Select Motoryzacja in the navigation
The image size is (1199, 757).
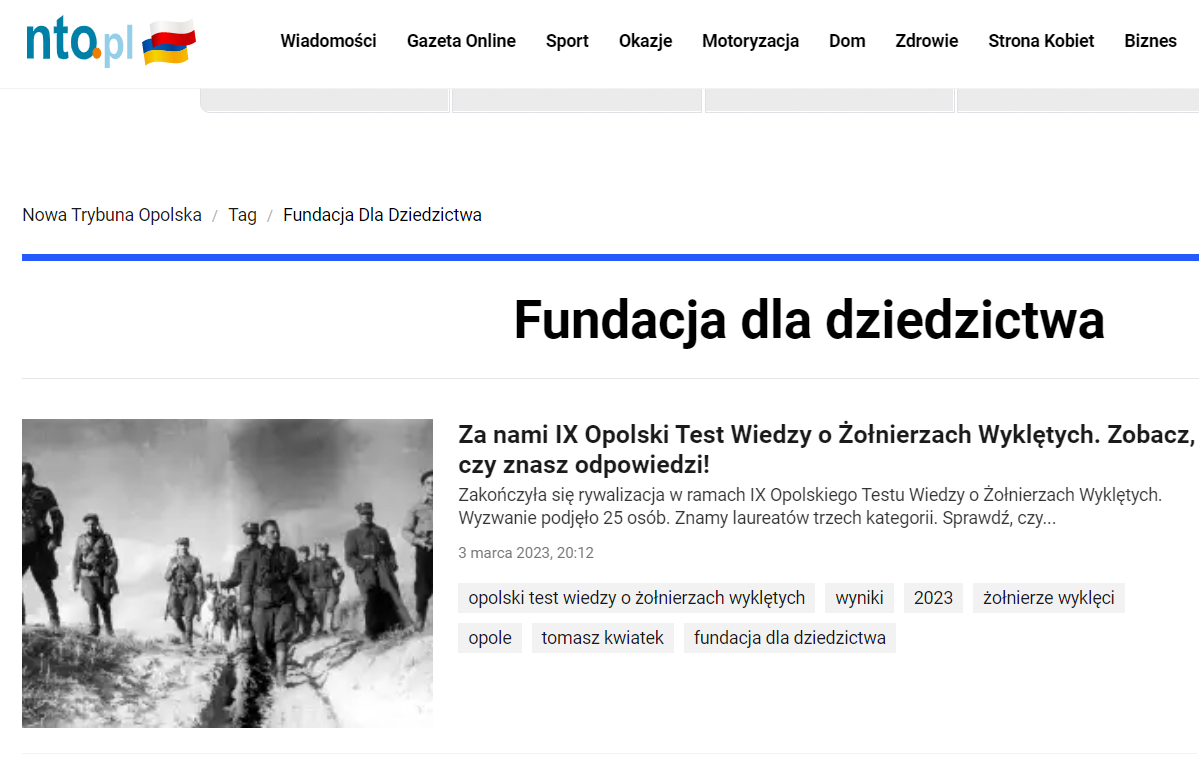tap(750, 41)
